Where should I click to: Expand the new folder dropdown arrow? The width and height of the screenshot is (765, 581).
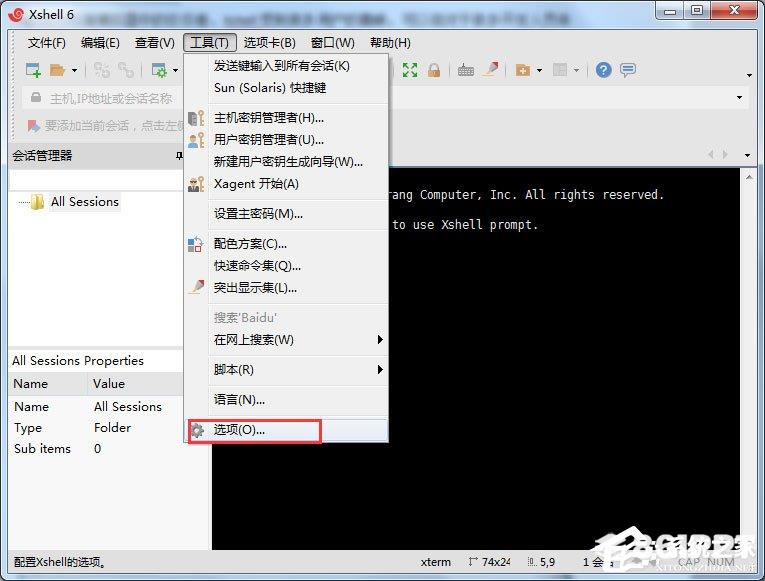coord(539,71)
